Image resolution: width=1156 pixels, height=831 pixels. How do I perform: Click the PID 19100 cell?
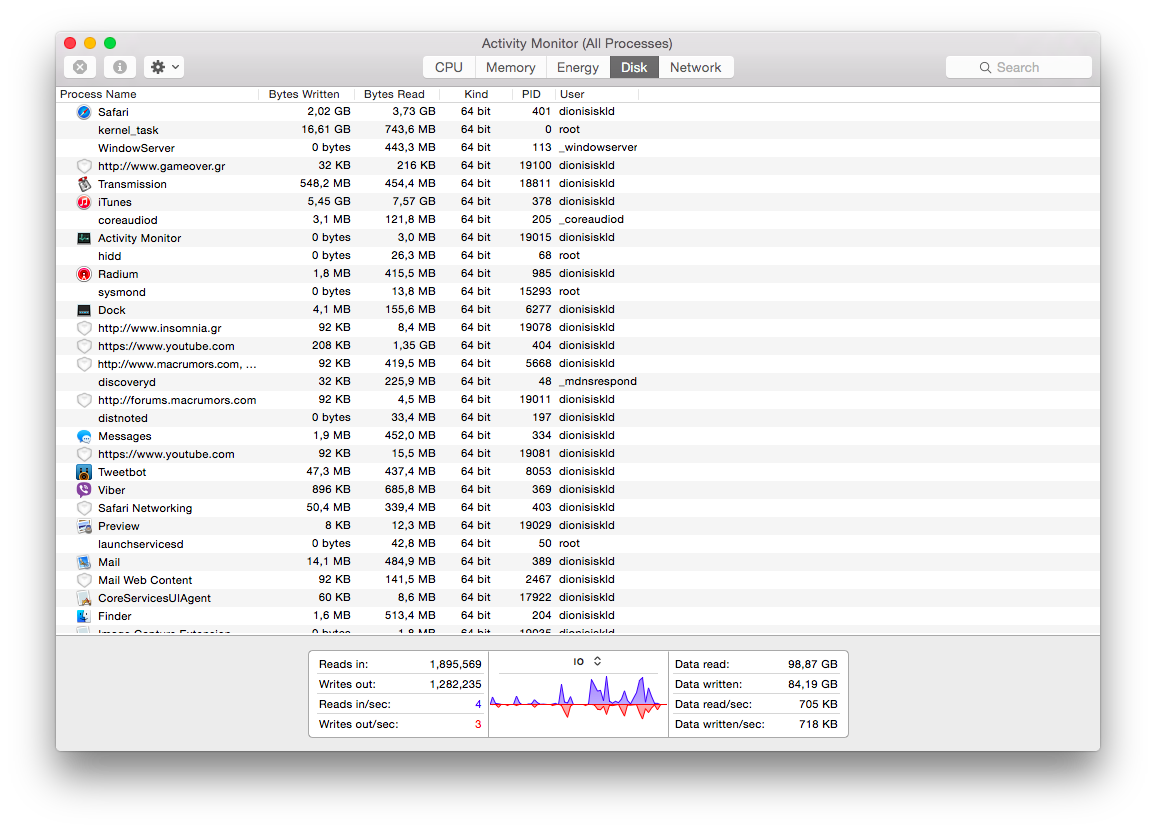[535, 165]
